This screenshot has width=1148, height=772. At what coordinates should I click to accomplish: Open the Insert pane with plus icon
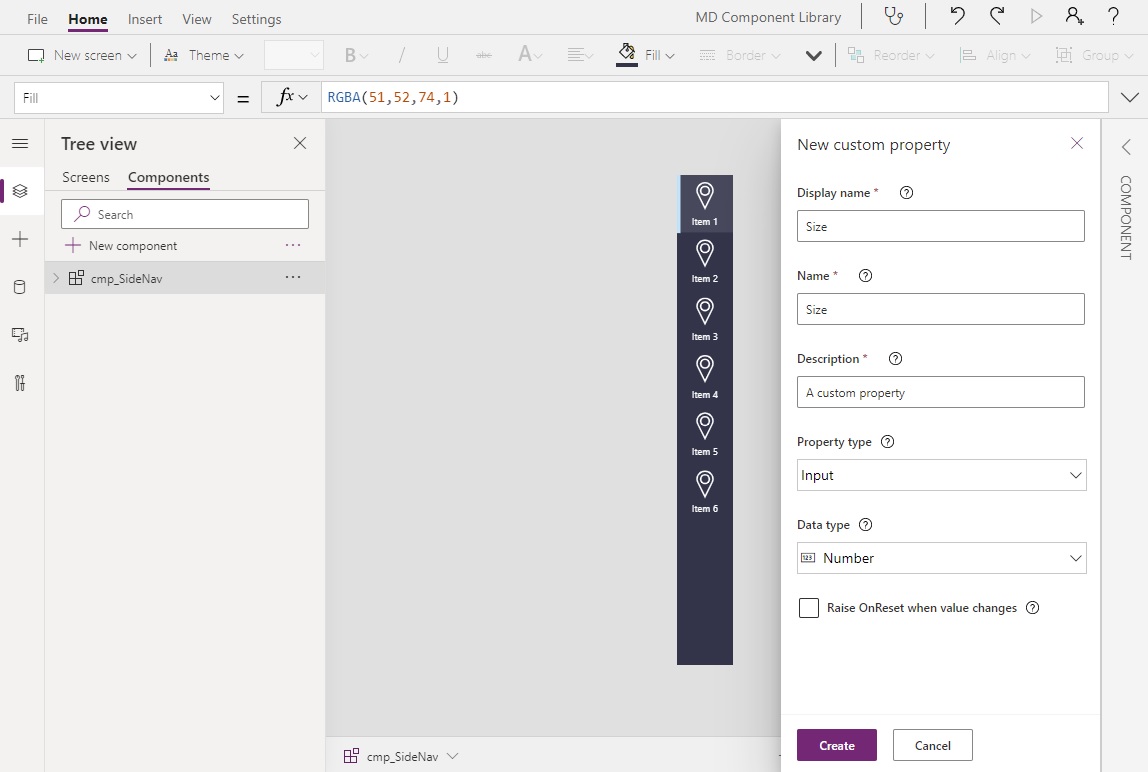click(21, 239)
